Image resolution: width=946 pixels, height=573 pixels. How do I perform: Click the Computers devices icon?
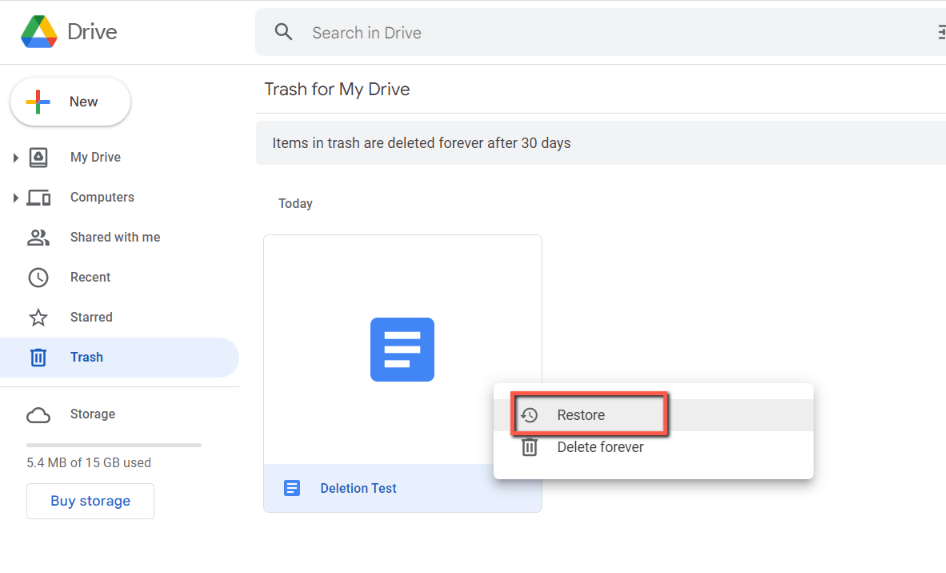(x=39, y=198)
